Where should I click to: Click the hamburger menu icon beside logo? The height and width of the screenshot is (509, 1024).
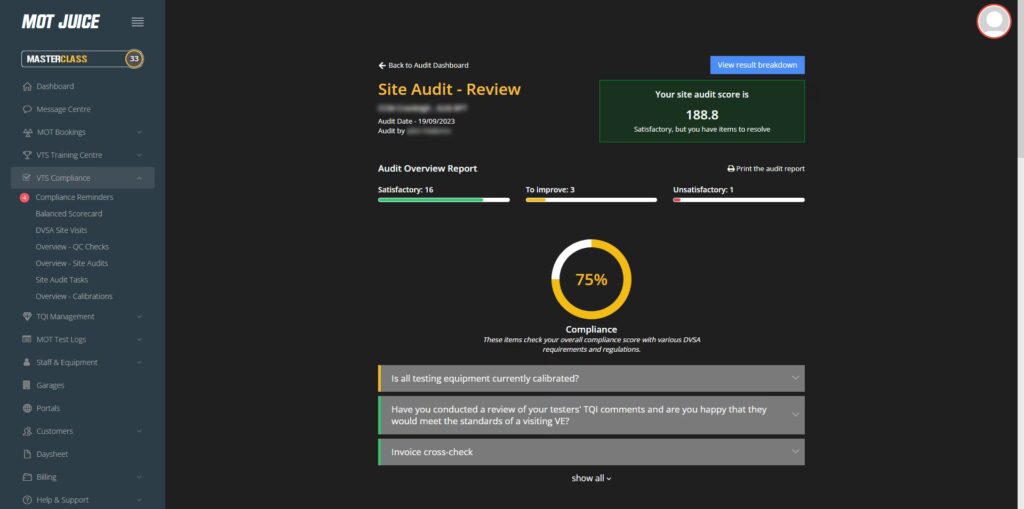[137, 22]
